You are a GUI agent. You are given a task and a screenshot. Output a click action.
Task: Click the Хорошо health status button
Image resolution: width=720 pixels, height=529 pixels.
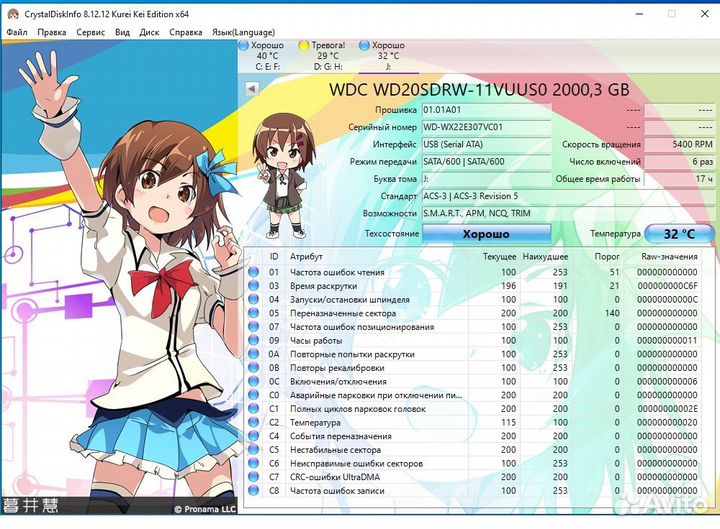(486, 234)
